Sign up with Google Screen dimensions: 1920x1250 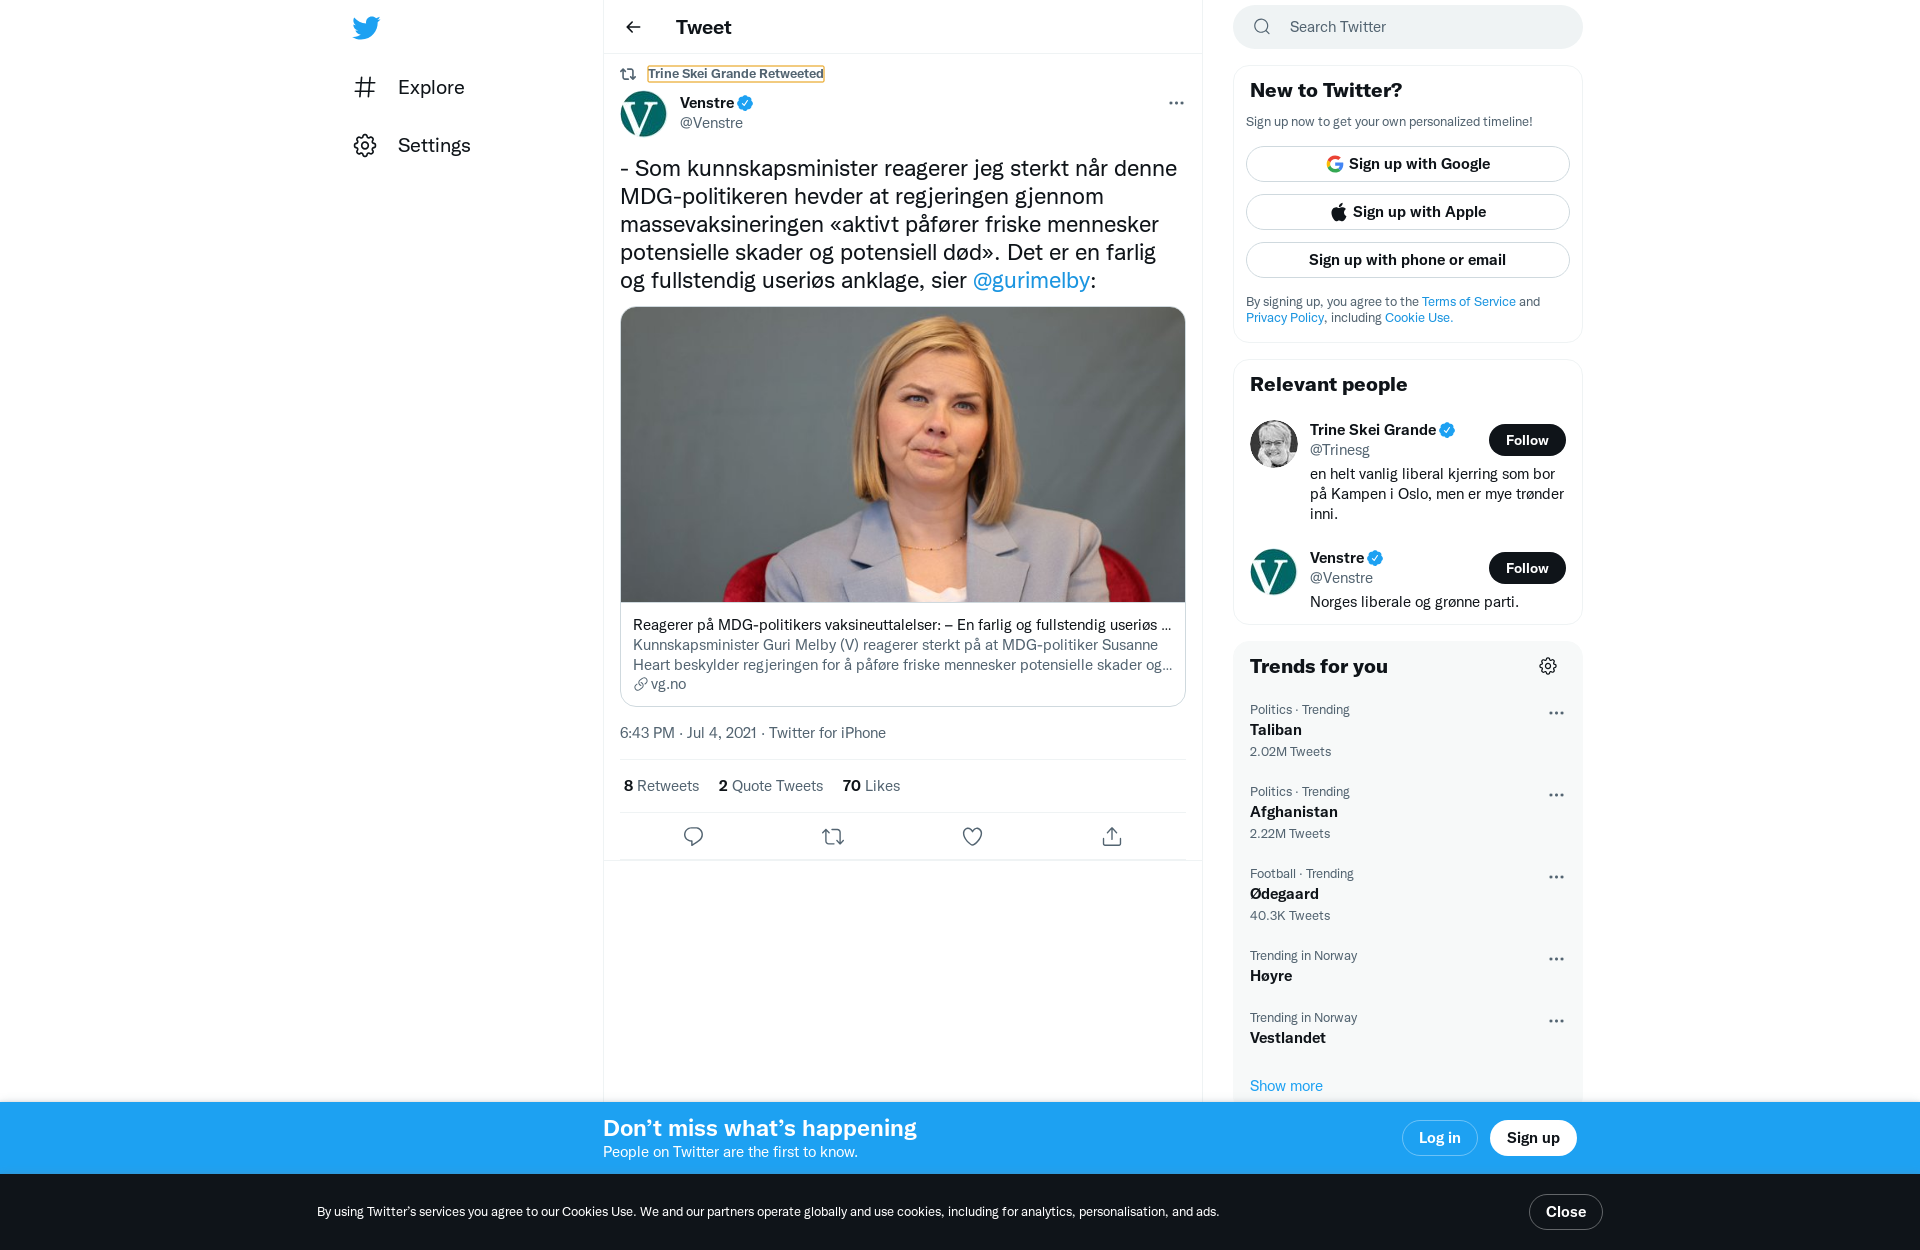coord(1407,164)
